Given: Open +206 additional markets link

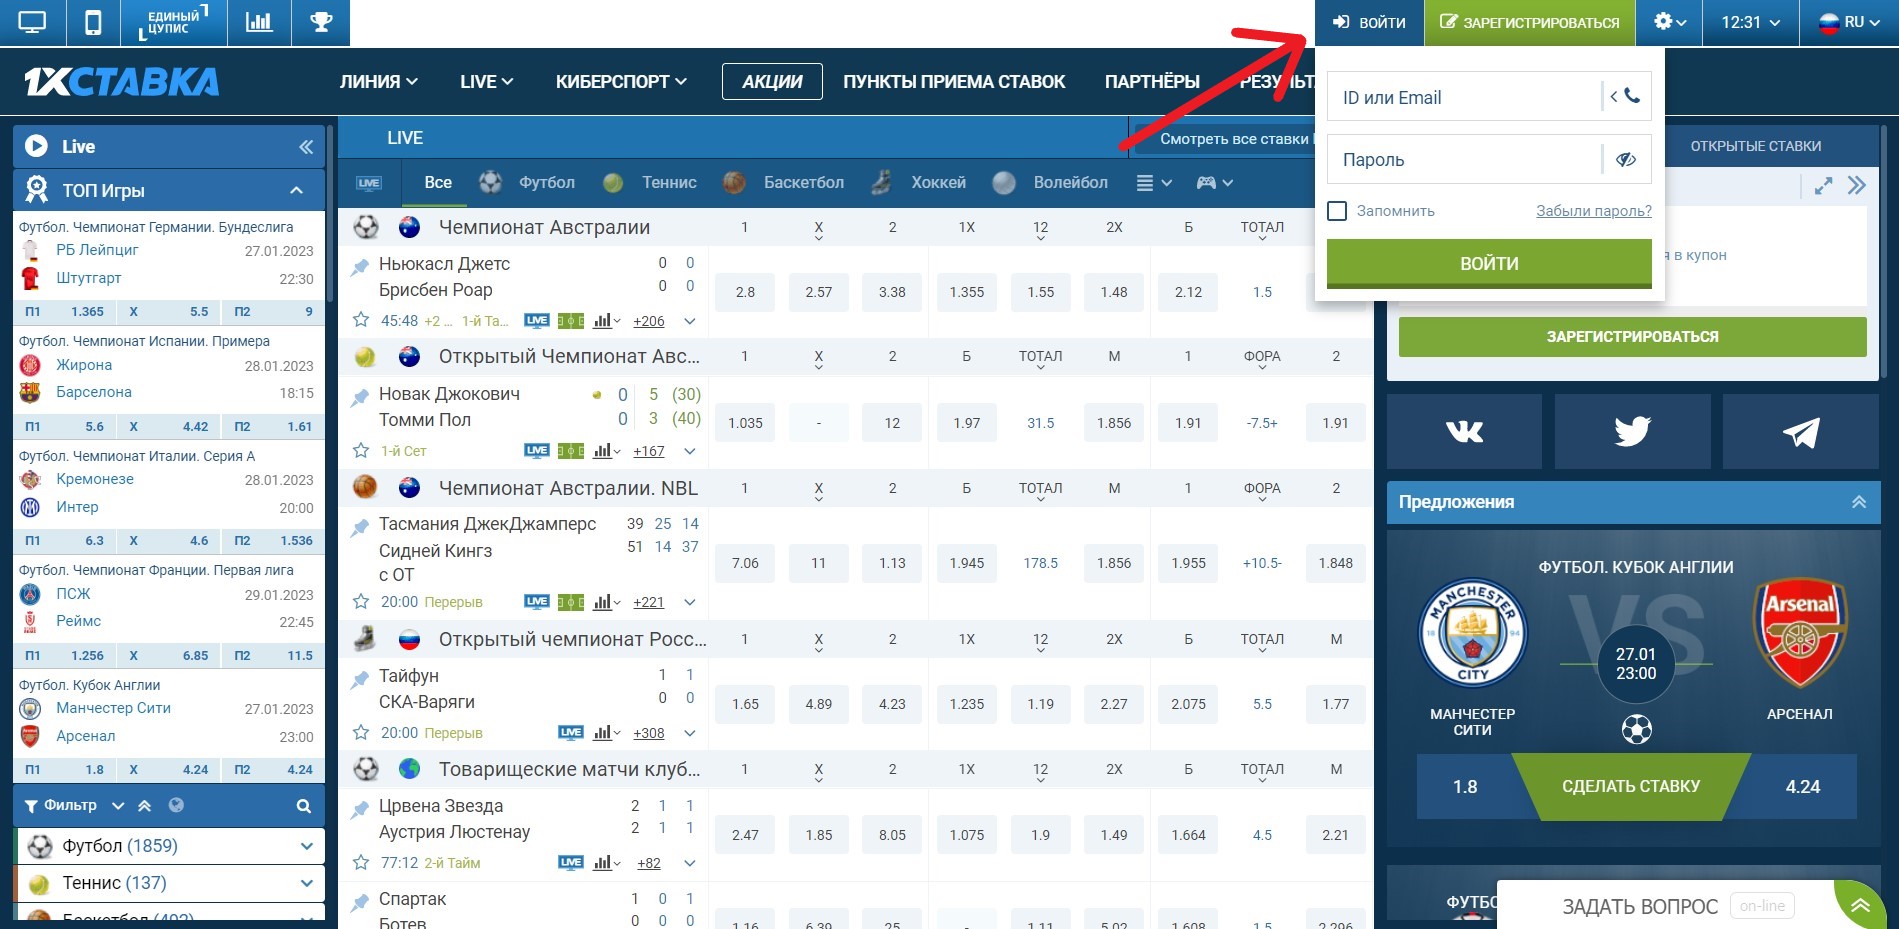Looking at the screenshot, I should [x=649, y=321].
